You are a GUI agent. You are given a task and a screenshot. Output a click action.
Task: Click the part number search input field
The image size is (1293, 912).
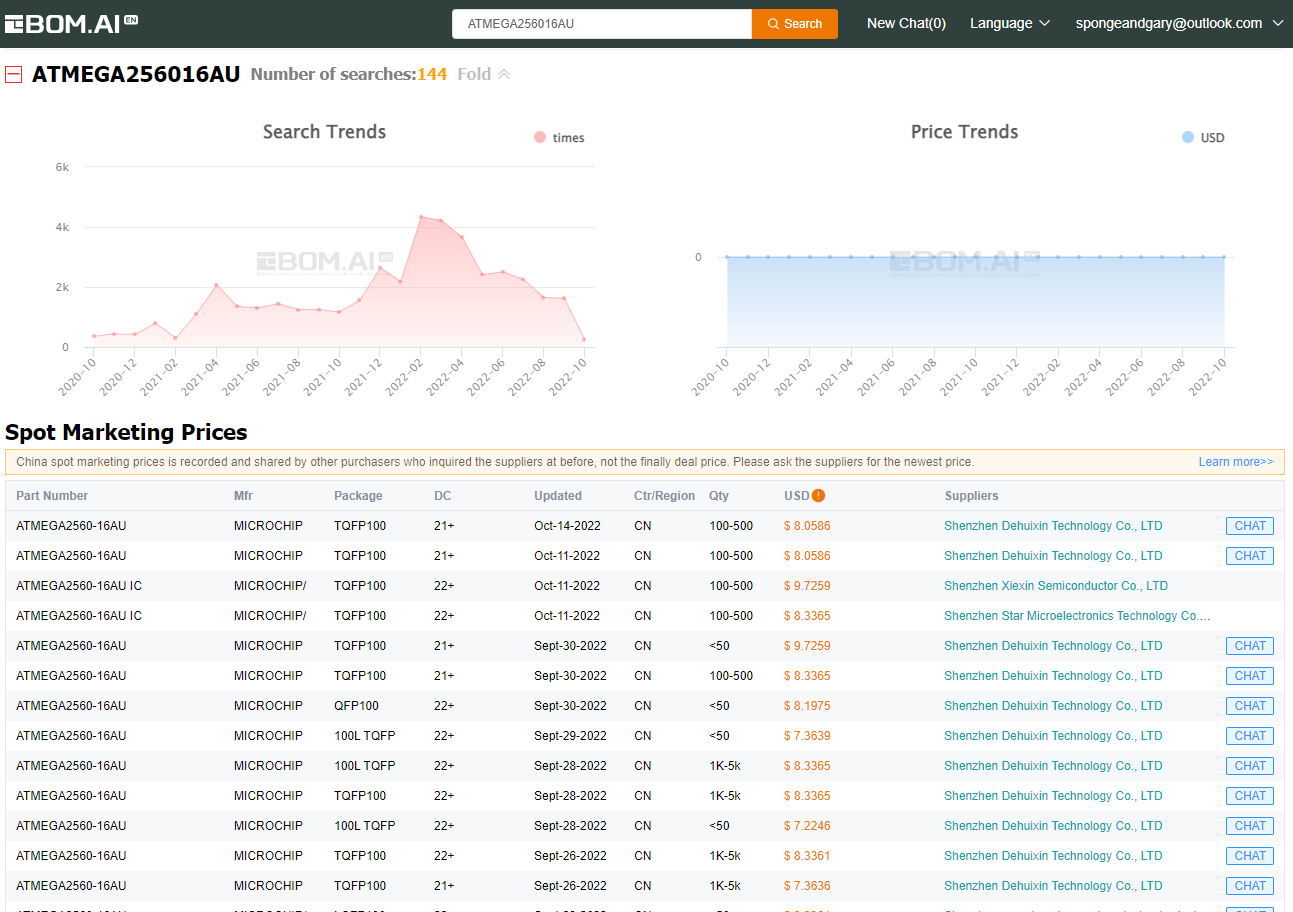click(x=602, y=24)
